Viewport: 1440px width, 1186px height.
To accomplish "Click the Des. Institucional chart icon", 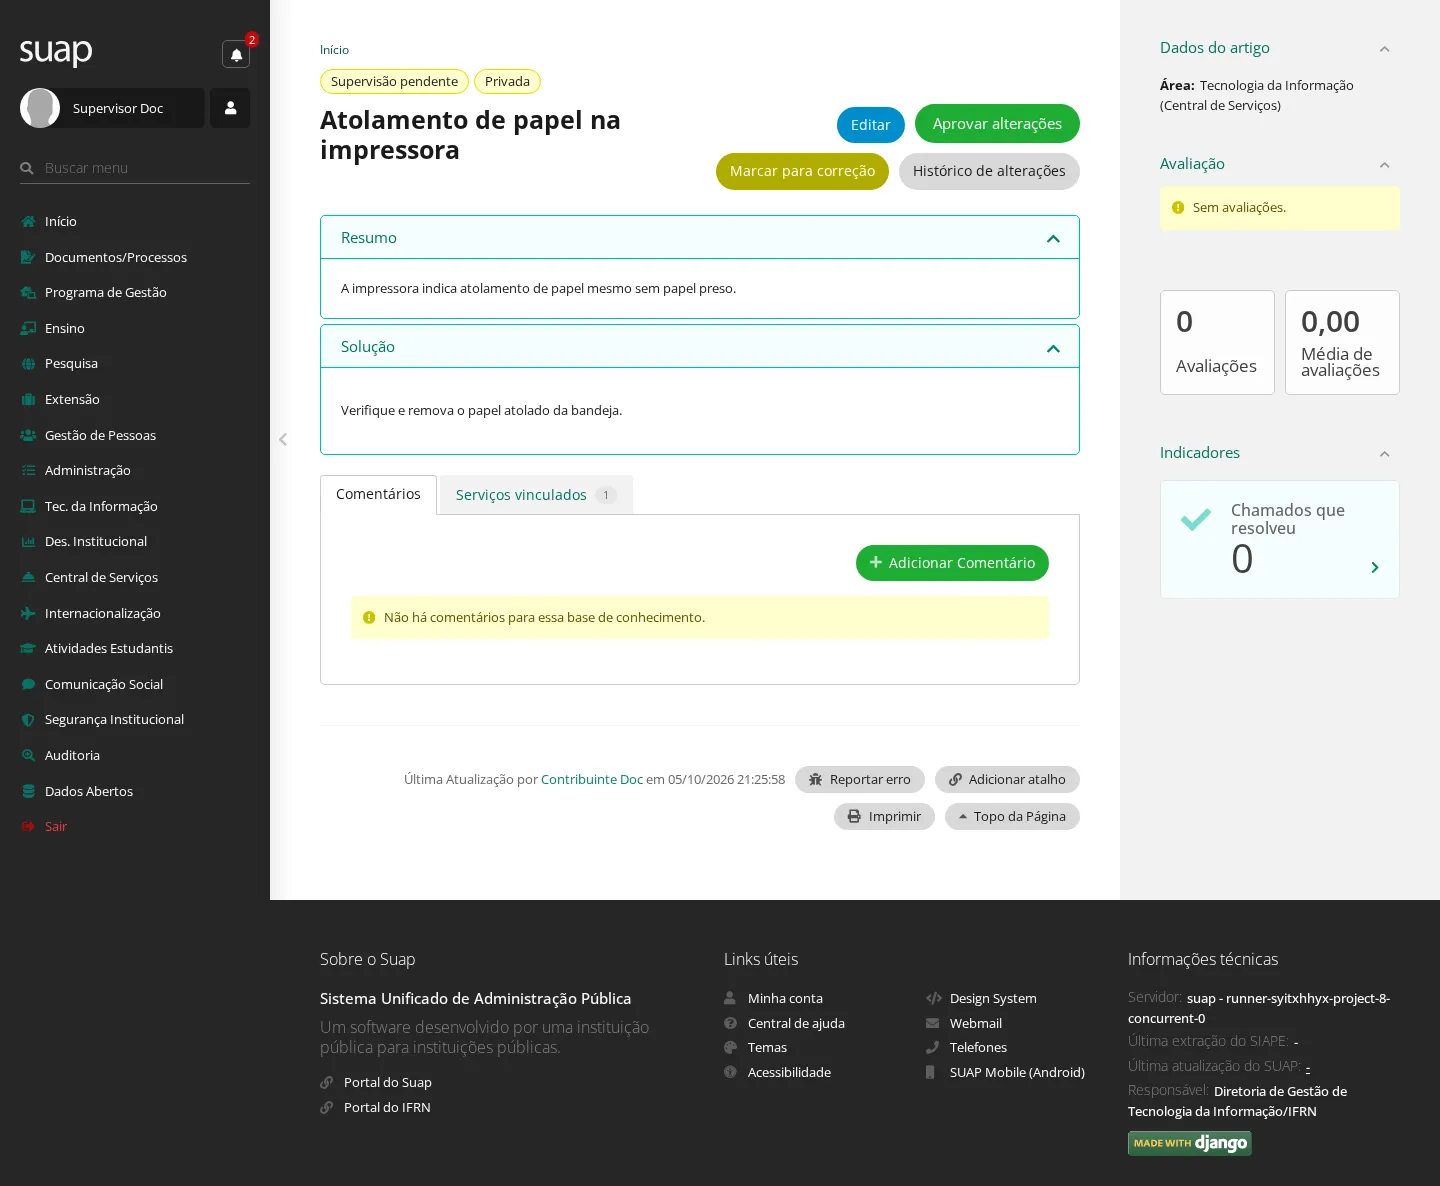I will [28, 542].
